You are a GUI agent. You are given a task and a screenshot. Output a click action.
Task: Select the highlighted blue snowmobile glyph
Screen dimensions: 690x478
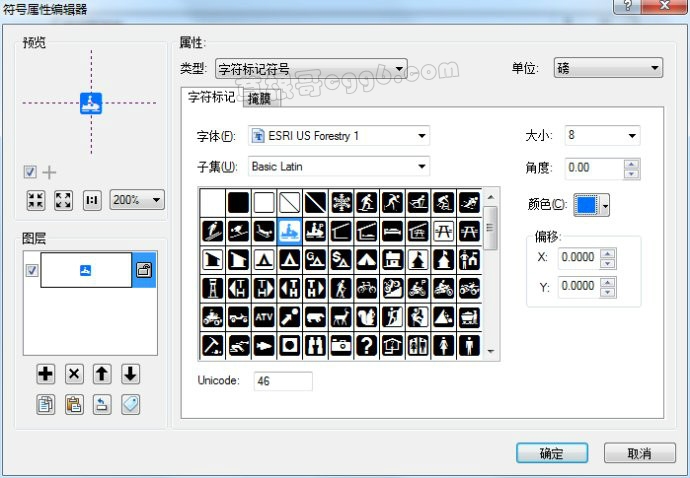coord(290,231)
